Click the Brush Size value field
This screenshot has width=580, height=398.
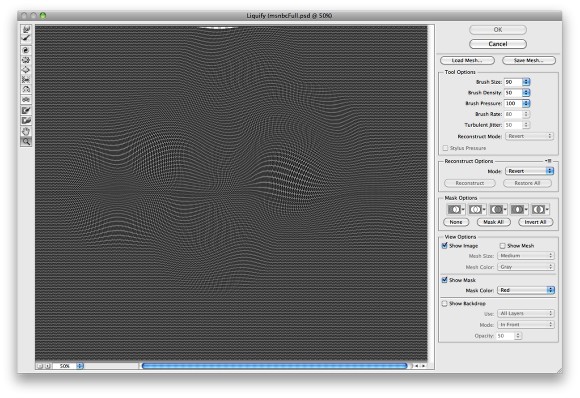(513, 82)
